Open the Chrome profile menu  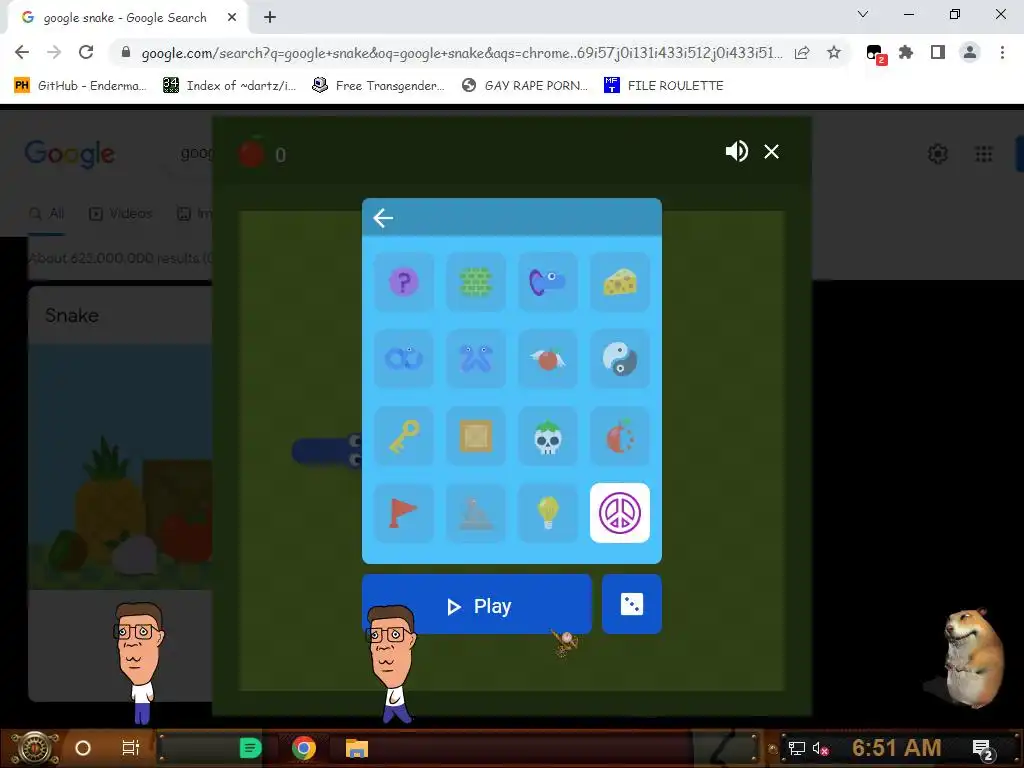970,52
